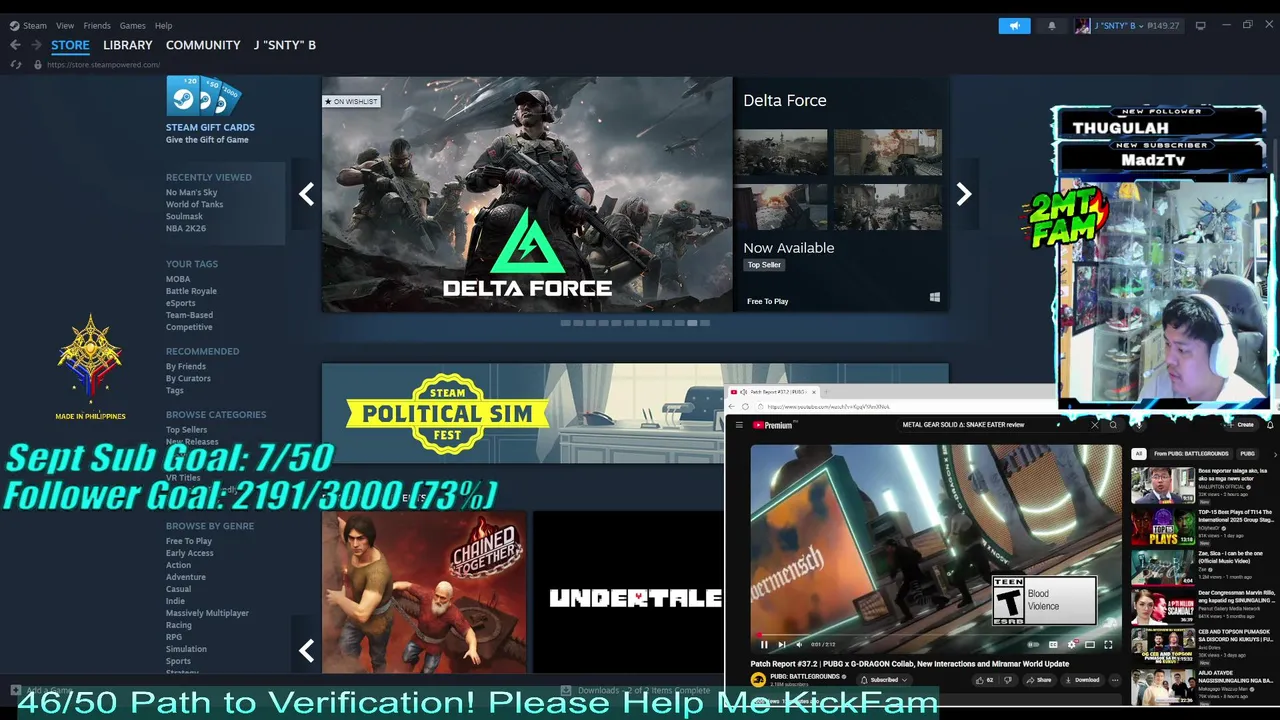This screenshot has width=1280, height=720.
Task: Show next featured game in Steam carousel
Action: [964, 194]
